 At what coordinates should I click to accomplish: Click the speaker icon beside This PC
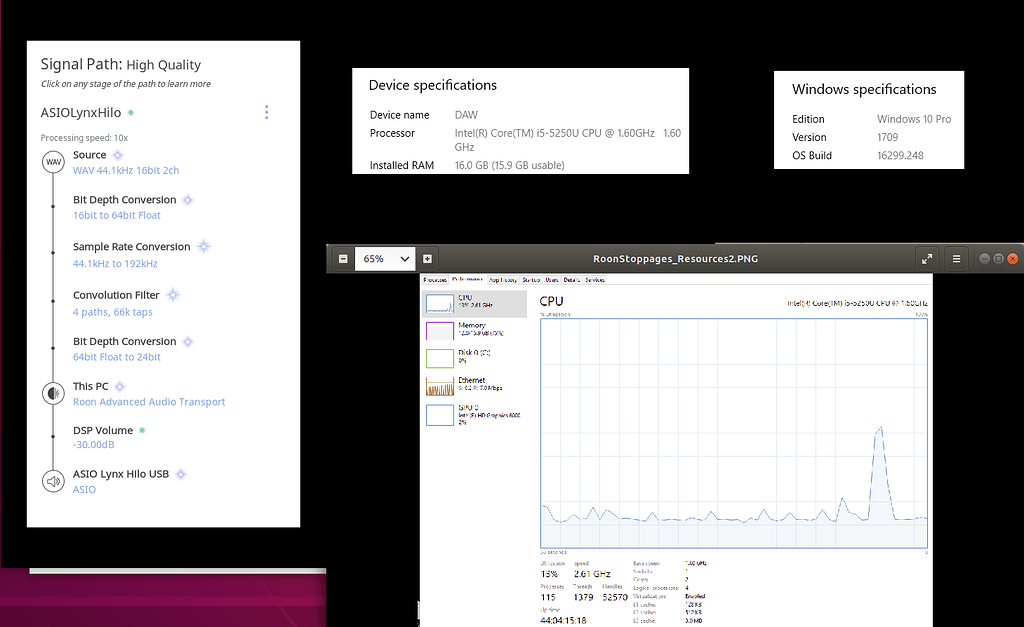click(x=52, y=392)
